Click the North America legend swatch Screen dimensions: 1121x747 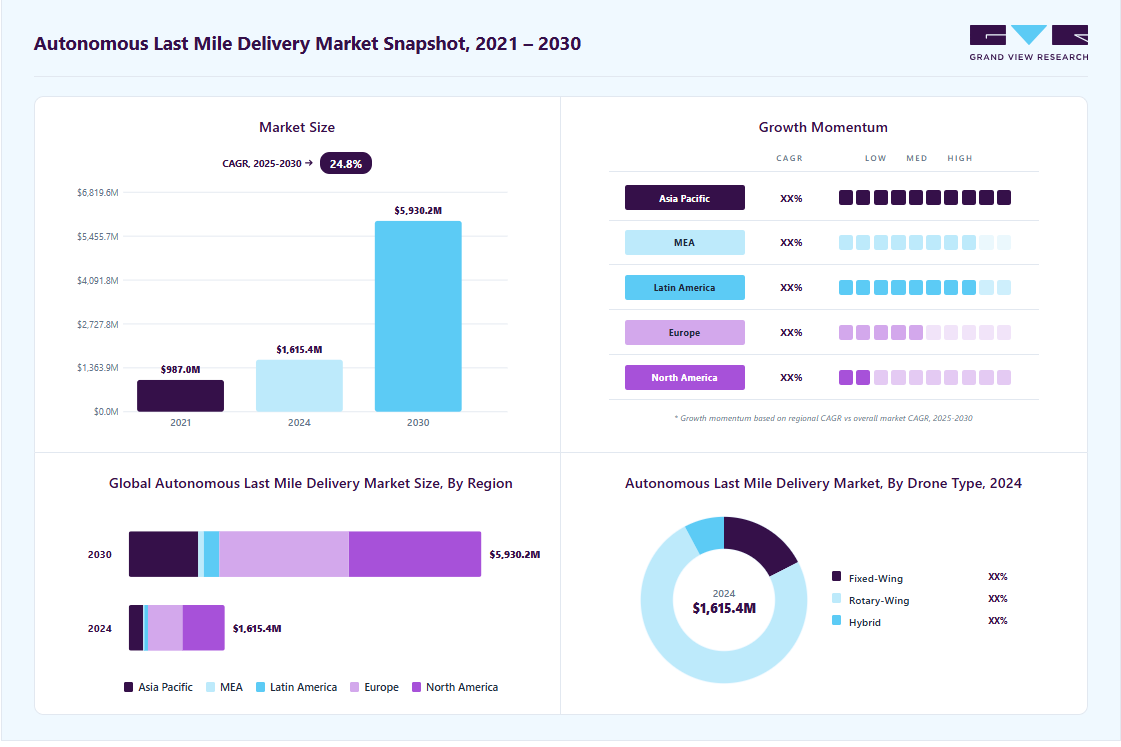pyautogui.click(x=417, y=687)
